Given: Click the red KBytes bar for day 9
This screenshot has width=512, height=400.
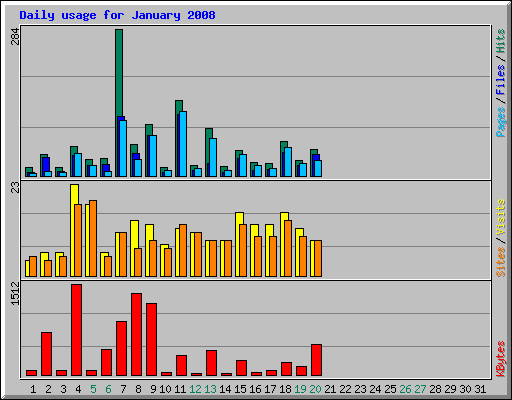Looking at the screenshot, I should tap(151, 340).
